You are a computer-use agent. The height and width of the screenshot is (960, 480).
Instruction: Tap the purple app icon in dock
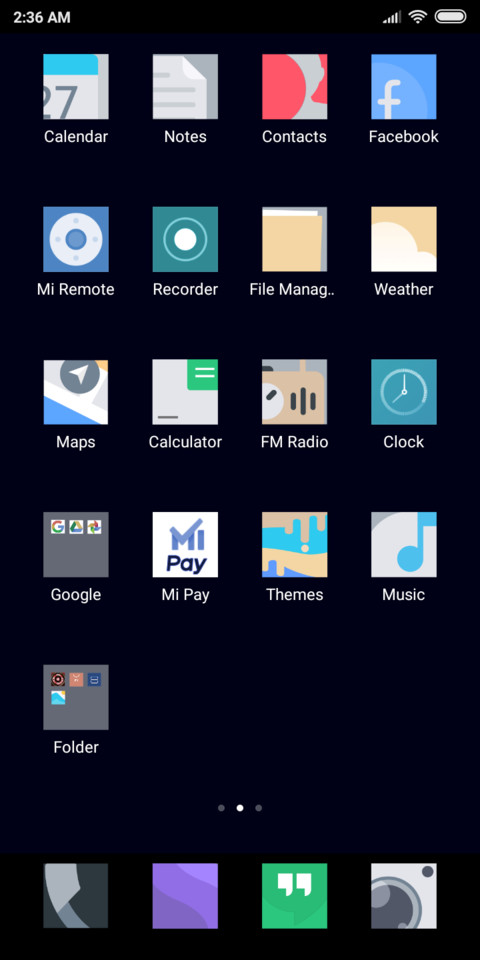pyautogui.click(x=185, y=896)
